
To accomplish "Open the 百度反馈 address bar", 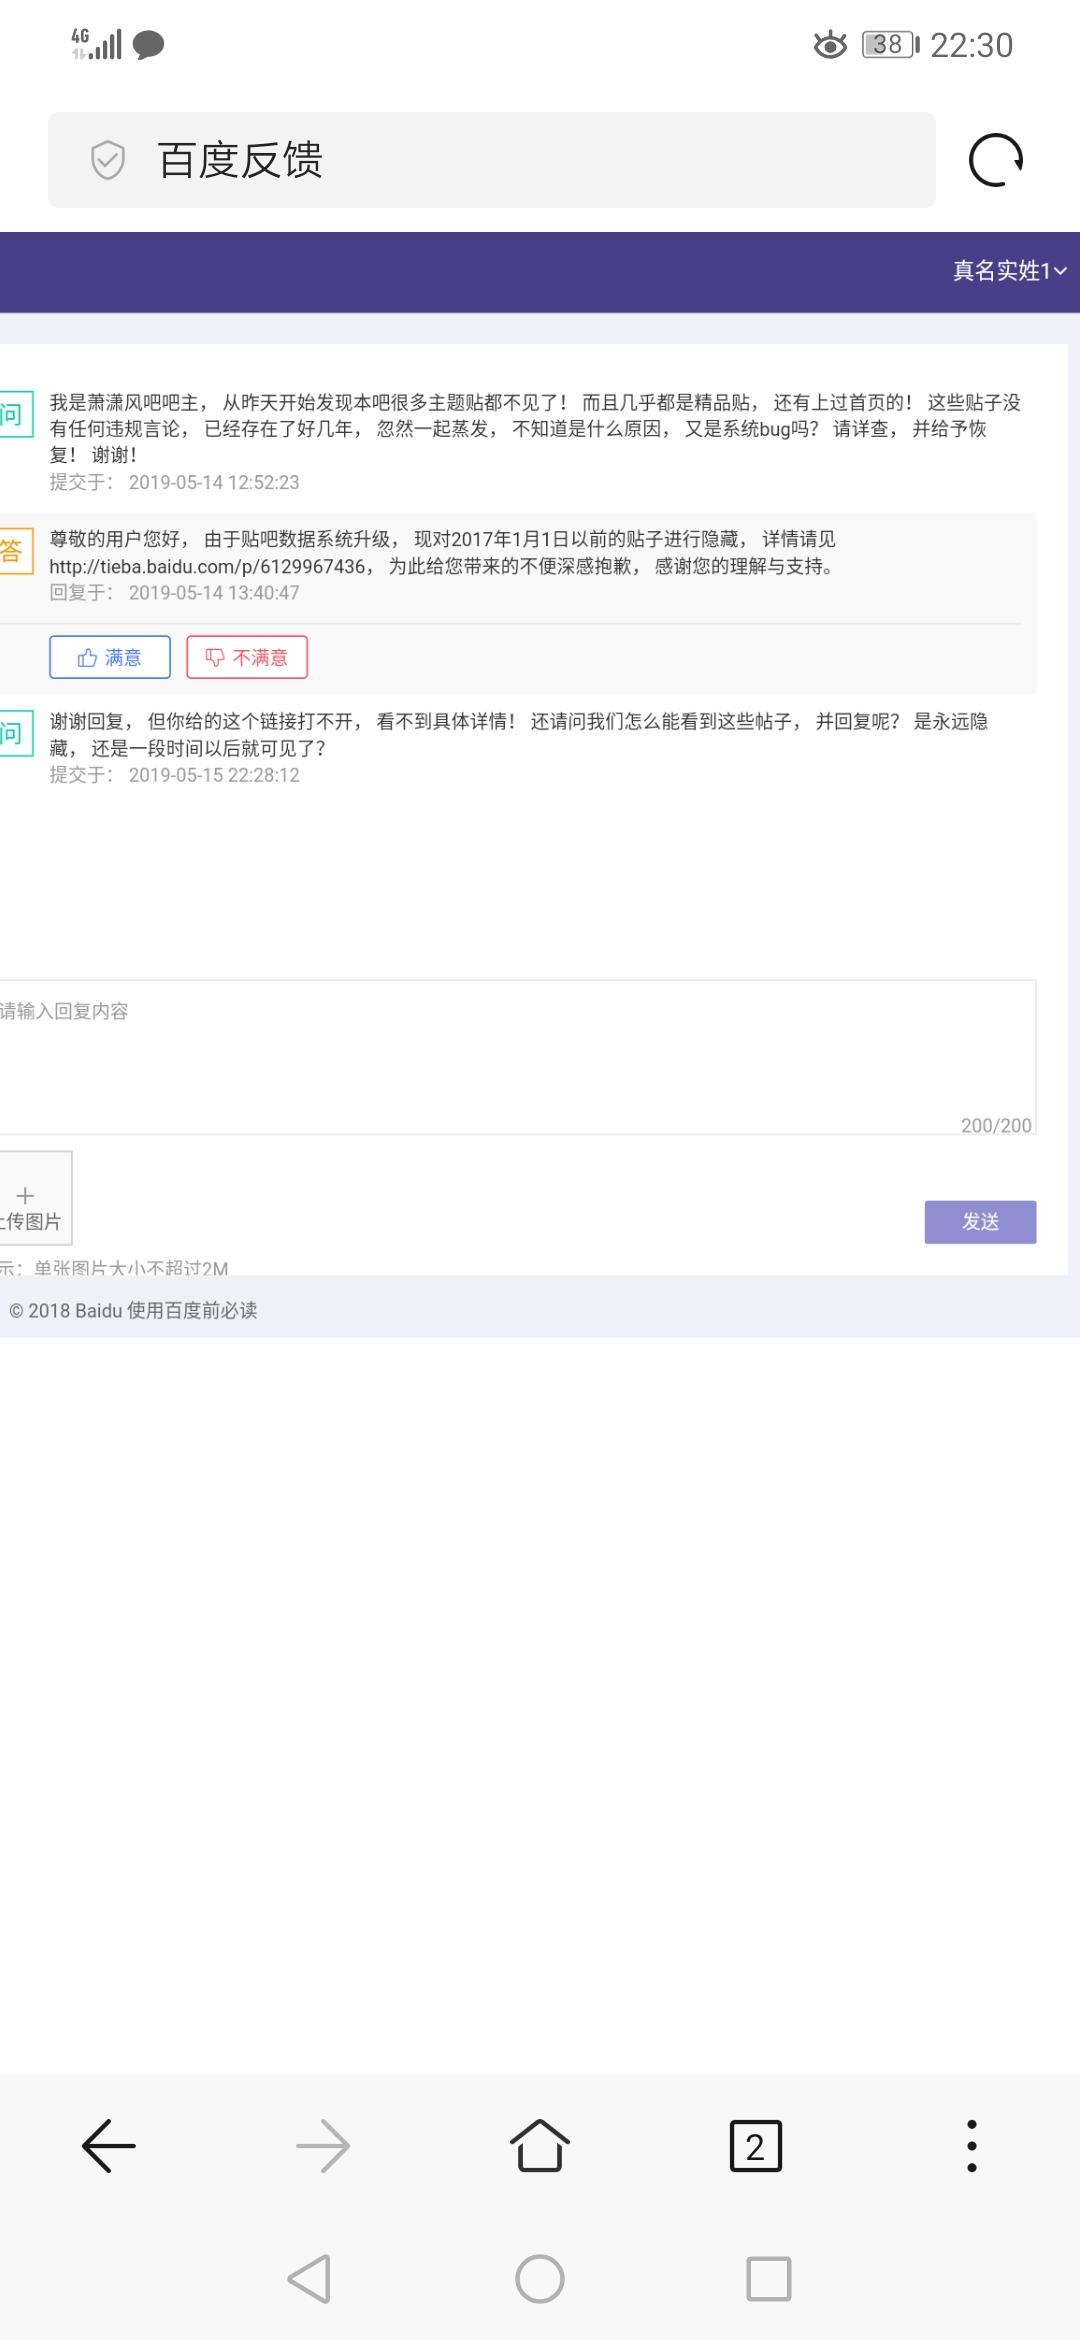I will coord(492,160).
